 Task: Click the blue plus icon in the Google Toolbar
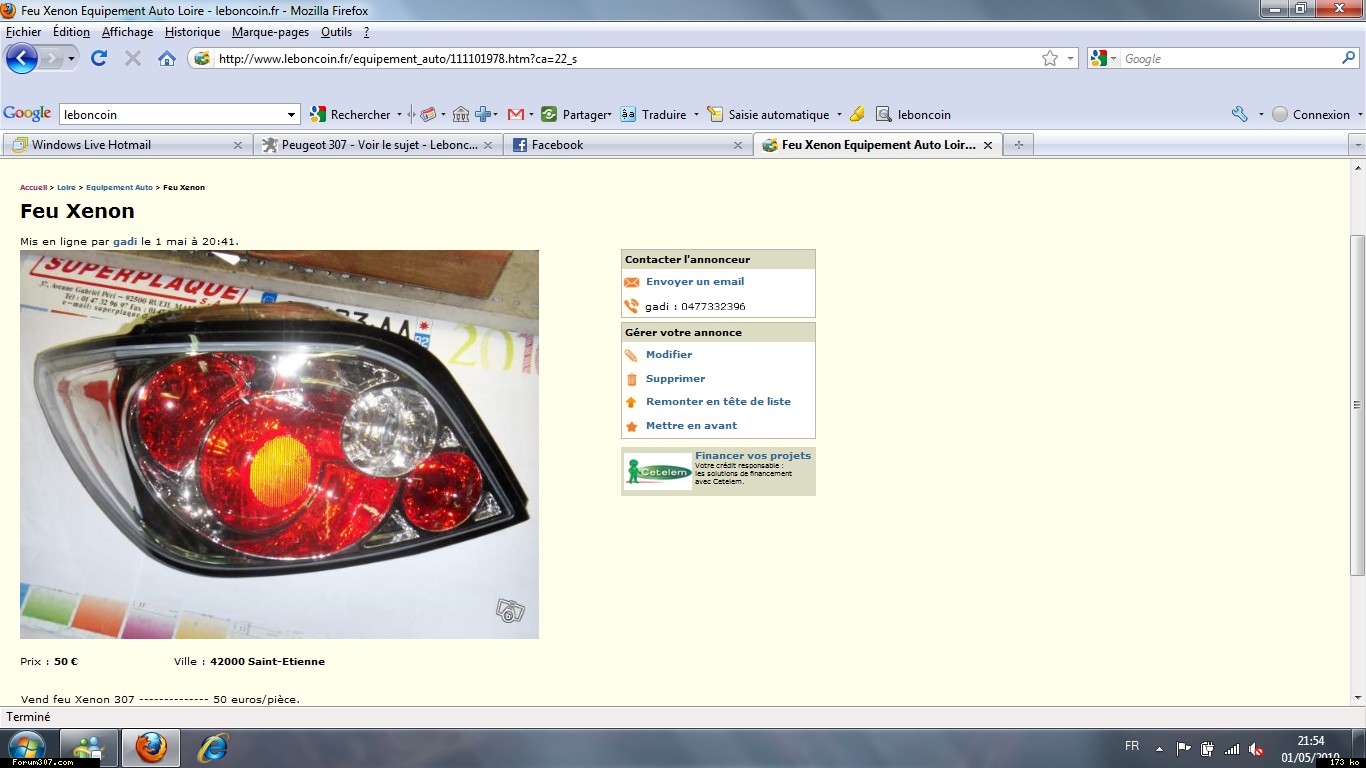(x=484, y=115)
